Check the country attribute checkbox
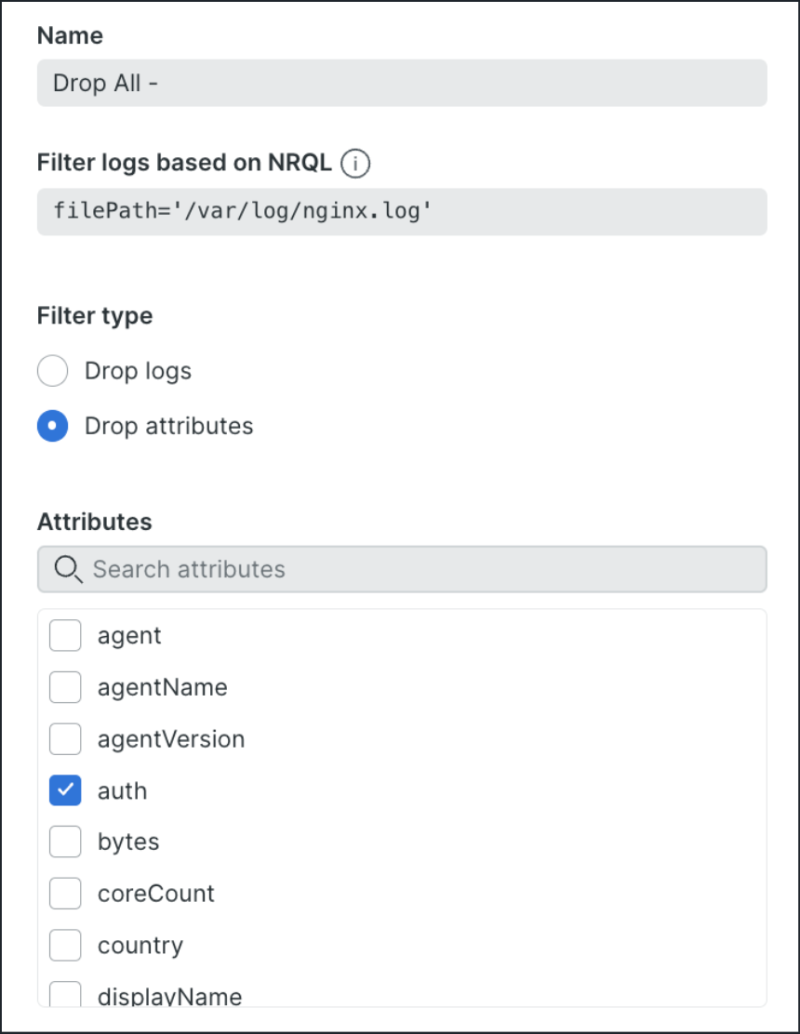800x1034 pixels. (64, 945)
